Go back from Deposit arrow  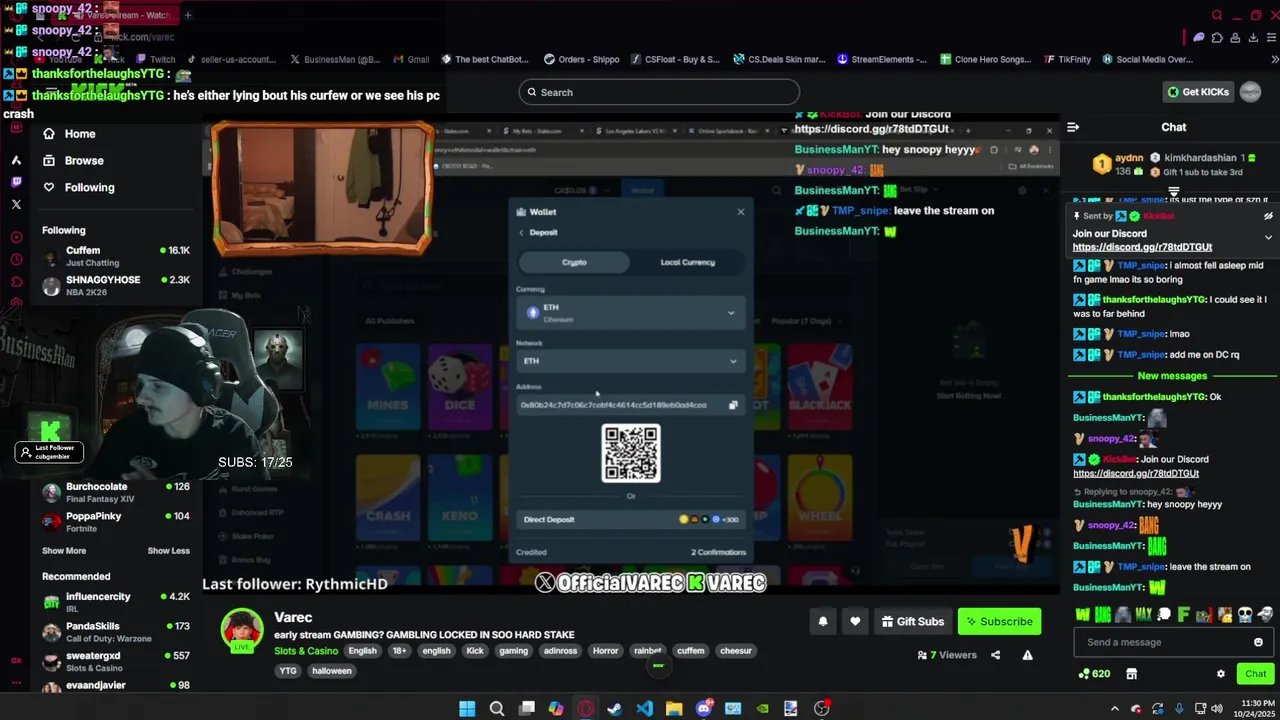click(x=521, y=232)
